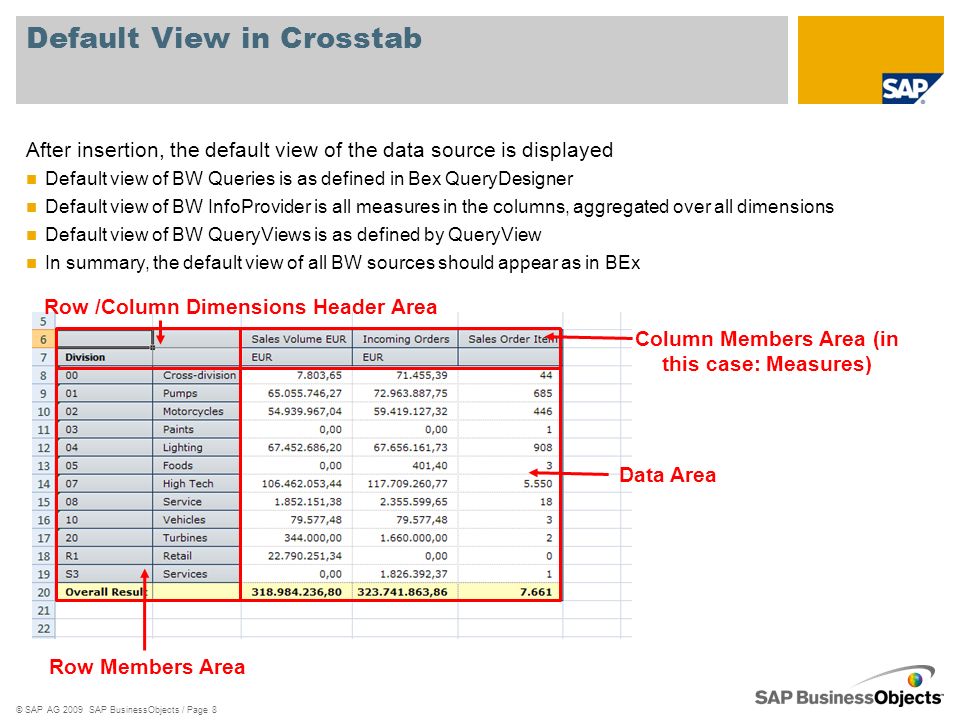Select Cross-division incoming orders 71.455,39
This screenshot has height=720, width=960.
[405, 375]
